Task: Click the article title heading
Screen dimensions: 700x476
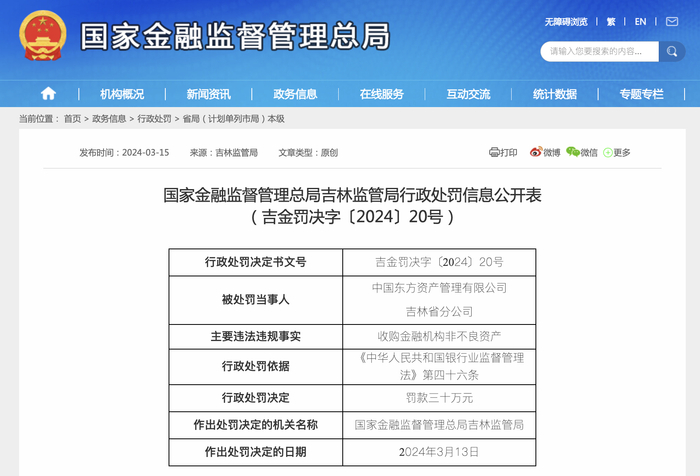Action: pos(352,195)
